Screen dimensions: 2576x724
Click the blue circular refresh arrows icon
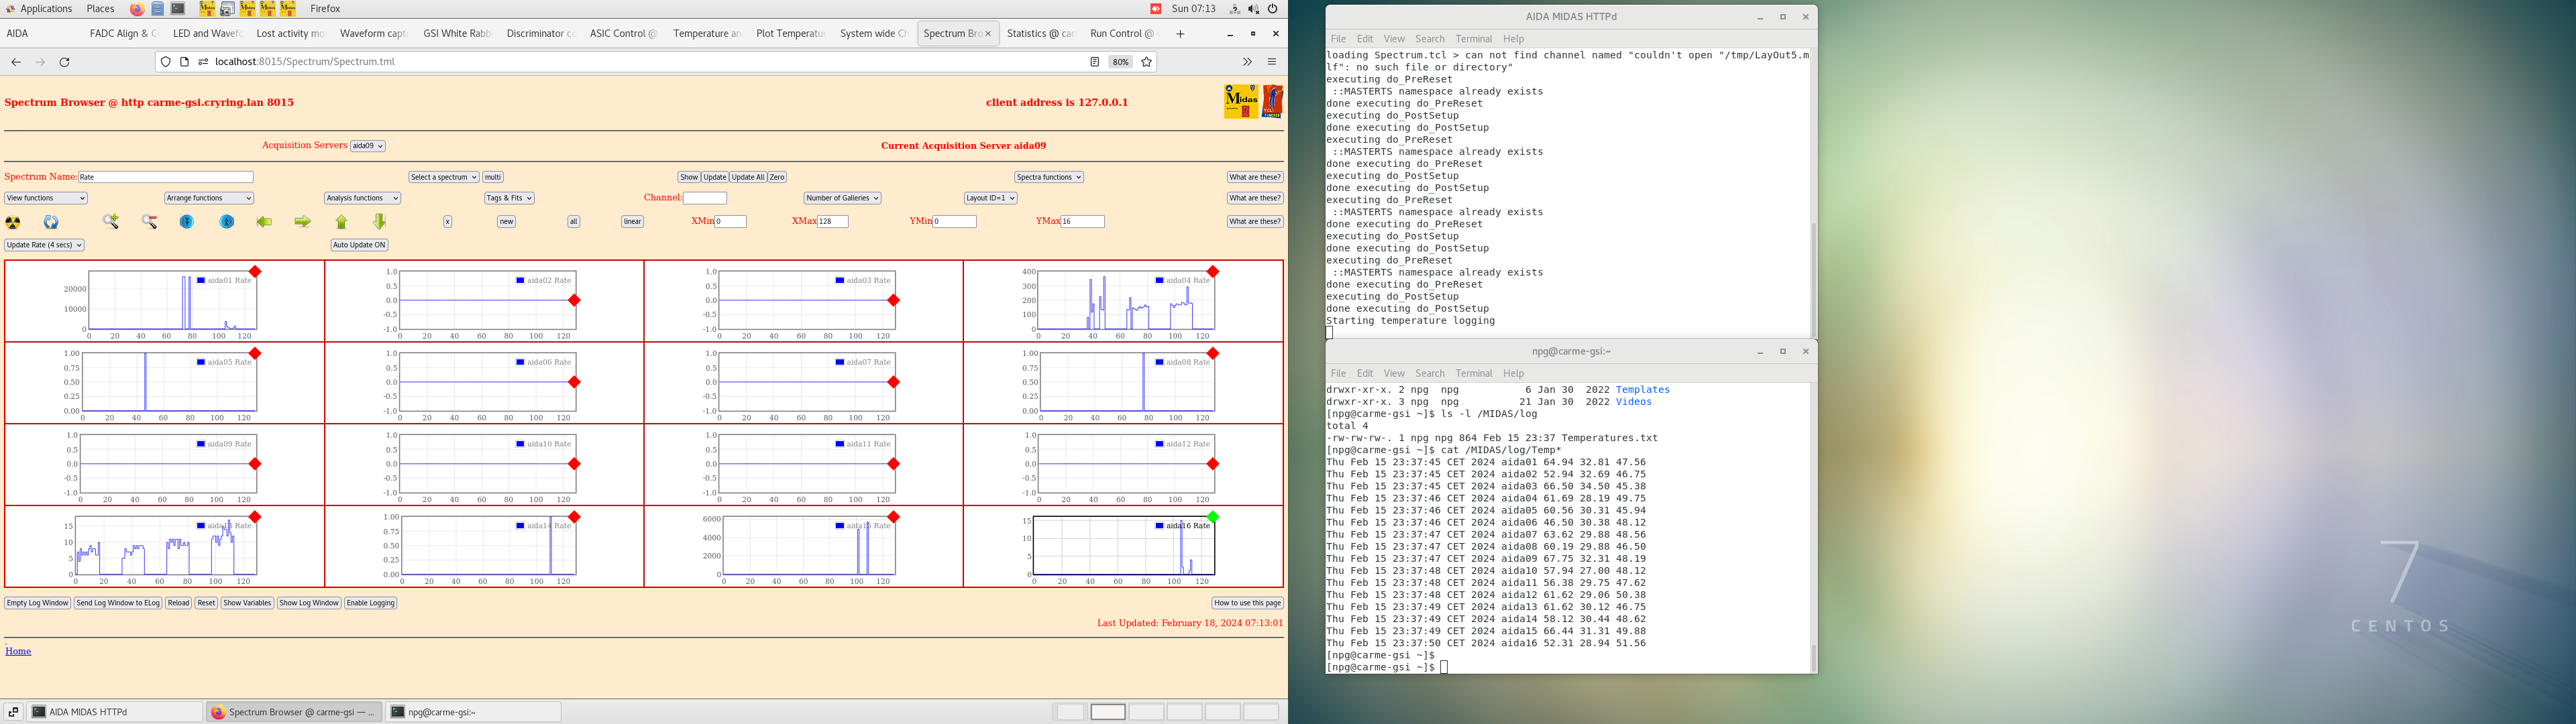51,222
